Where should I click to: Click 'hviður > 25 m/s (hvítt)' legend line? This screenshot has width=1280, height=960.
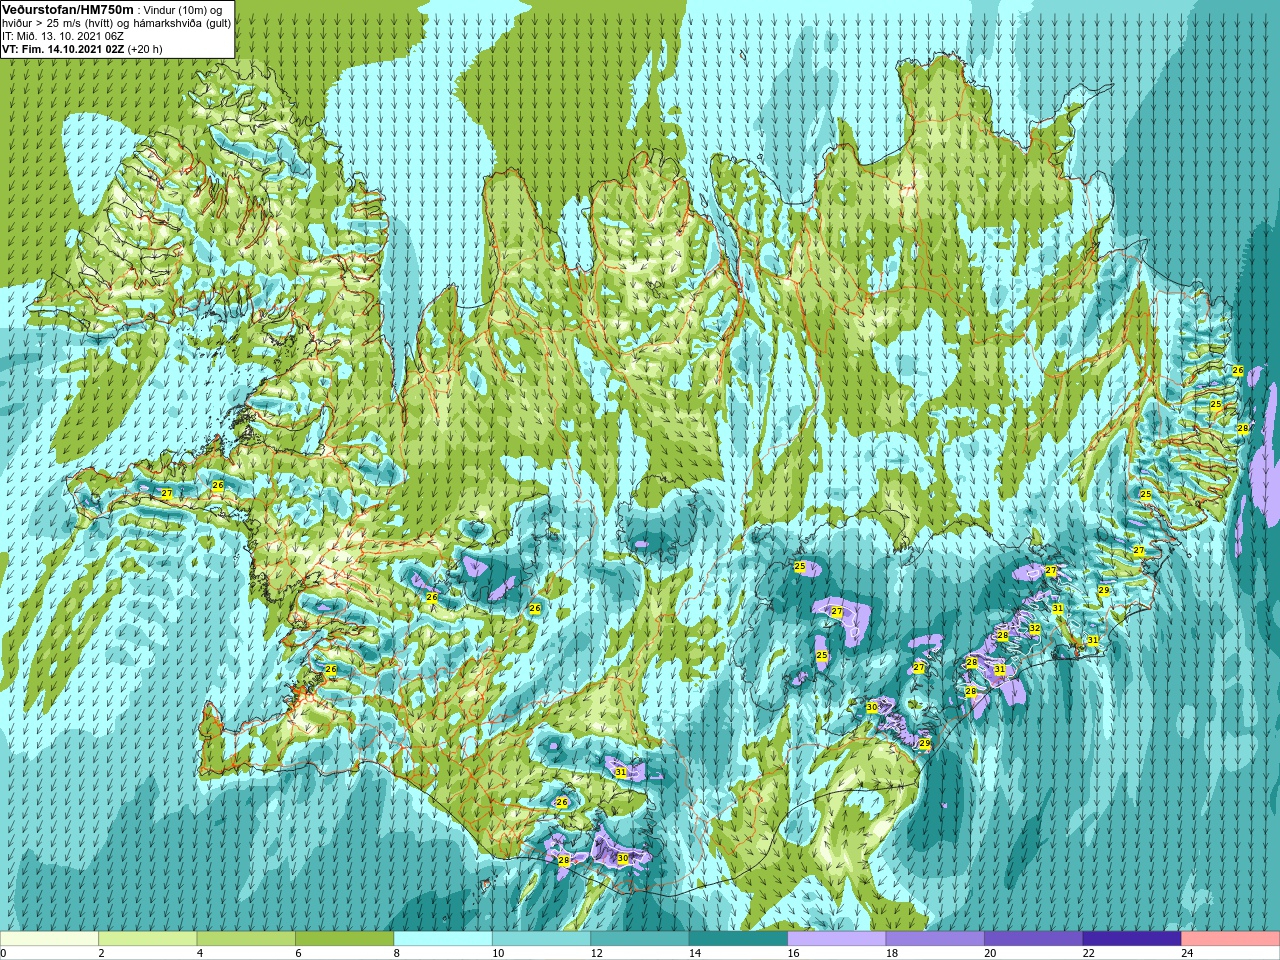pos(59,23)
